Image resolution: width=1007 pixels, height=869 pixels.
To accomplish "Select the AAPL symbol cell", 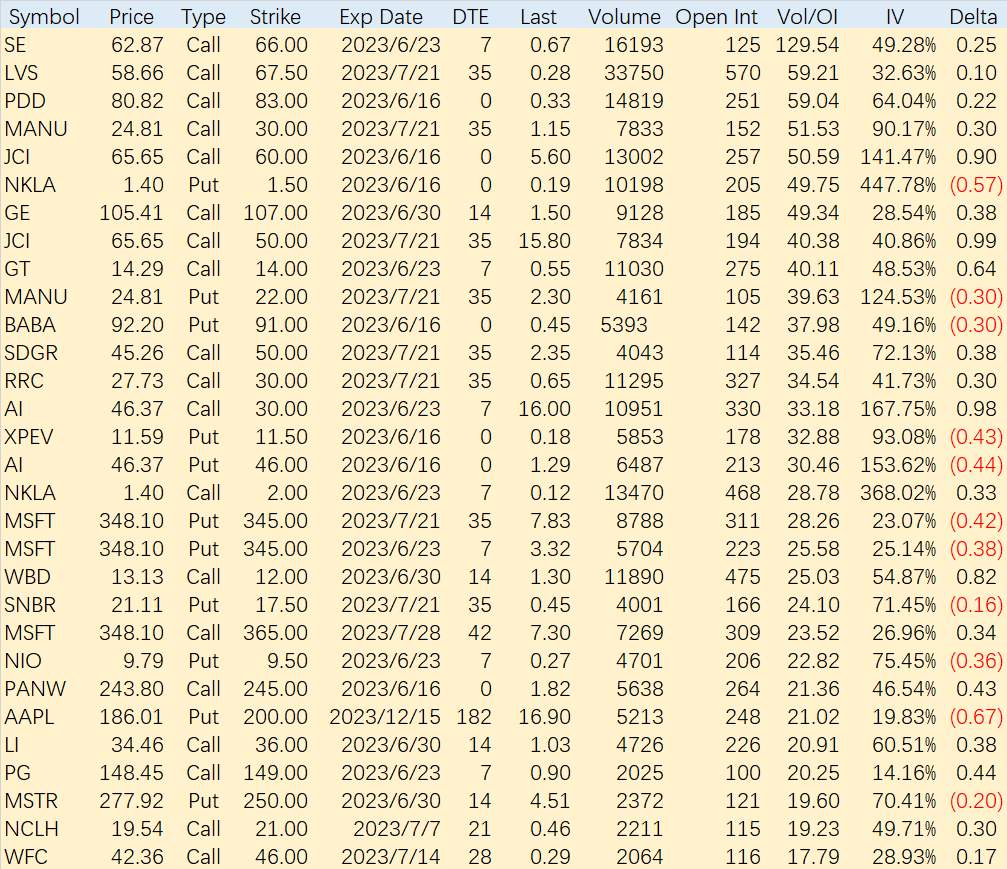I will coord(29,717).
